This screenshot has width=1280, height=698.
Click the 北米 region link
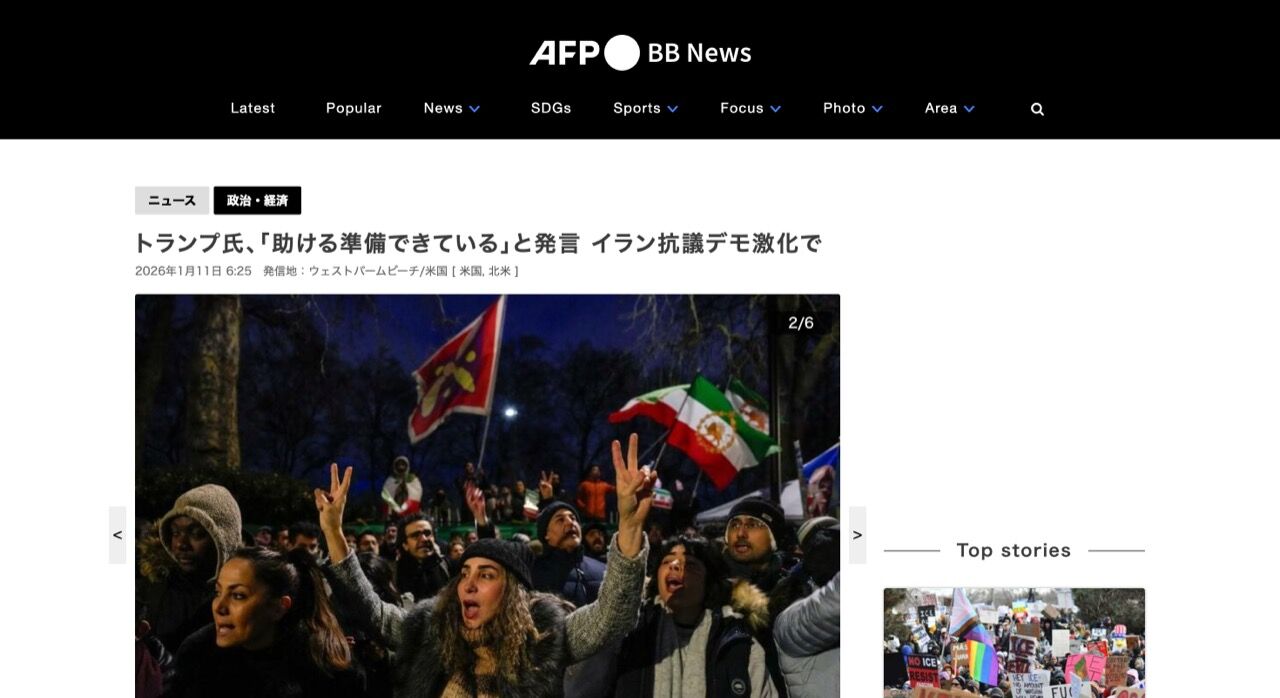pos(499,271)
